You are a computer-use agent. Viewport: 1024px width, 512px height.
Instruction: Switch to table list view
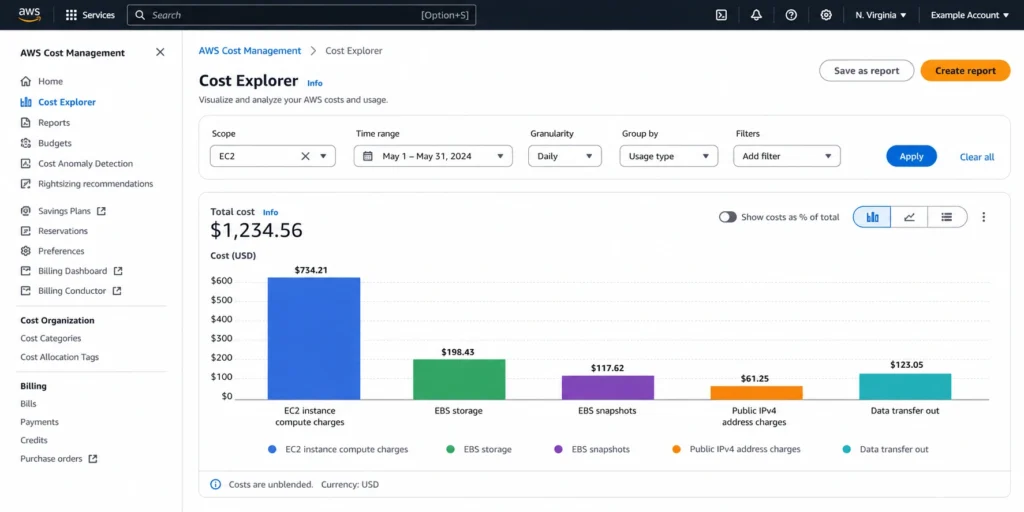(x=947, y=217)
